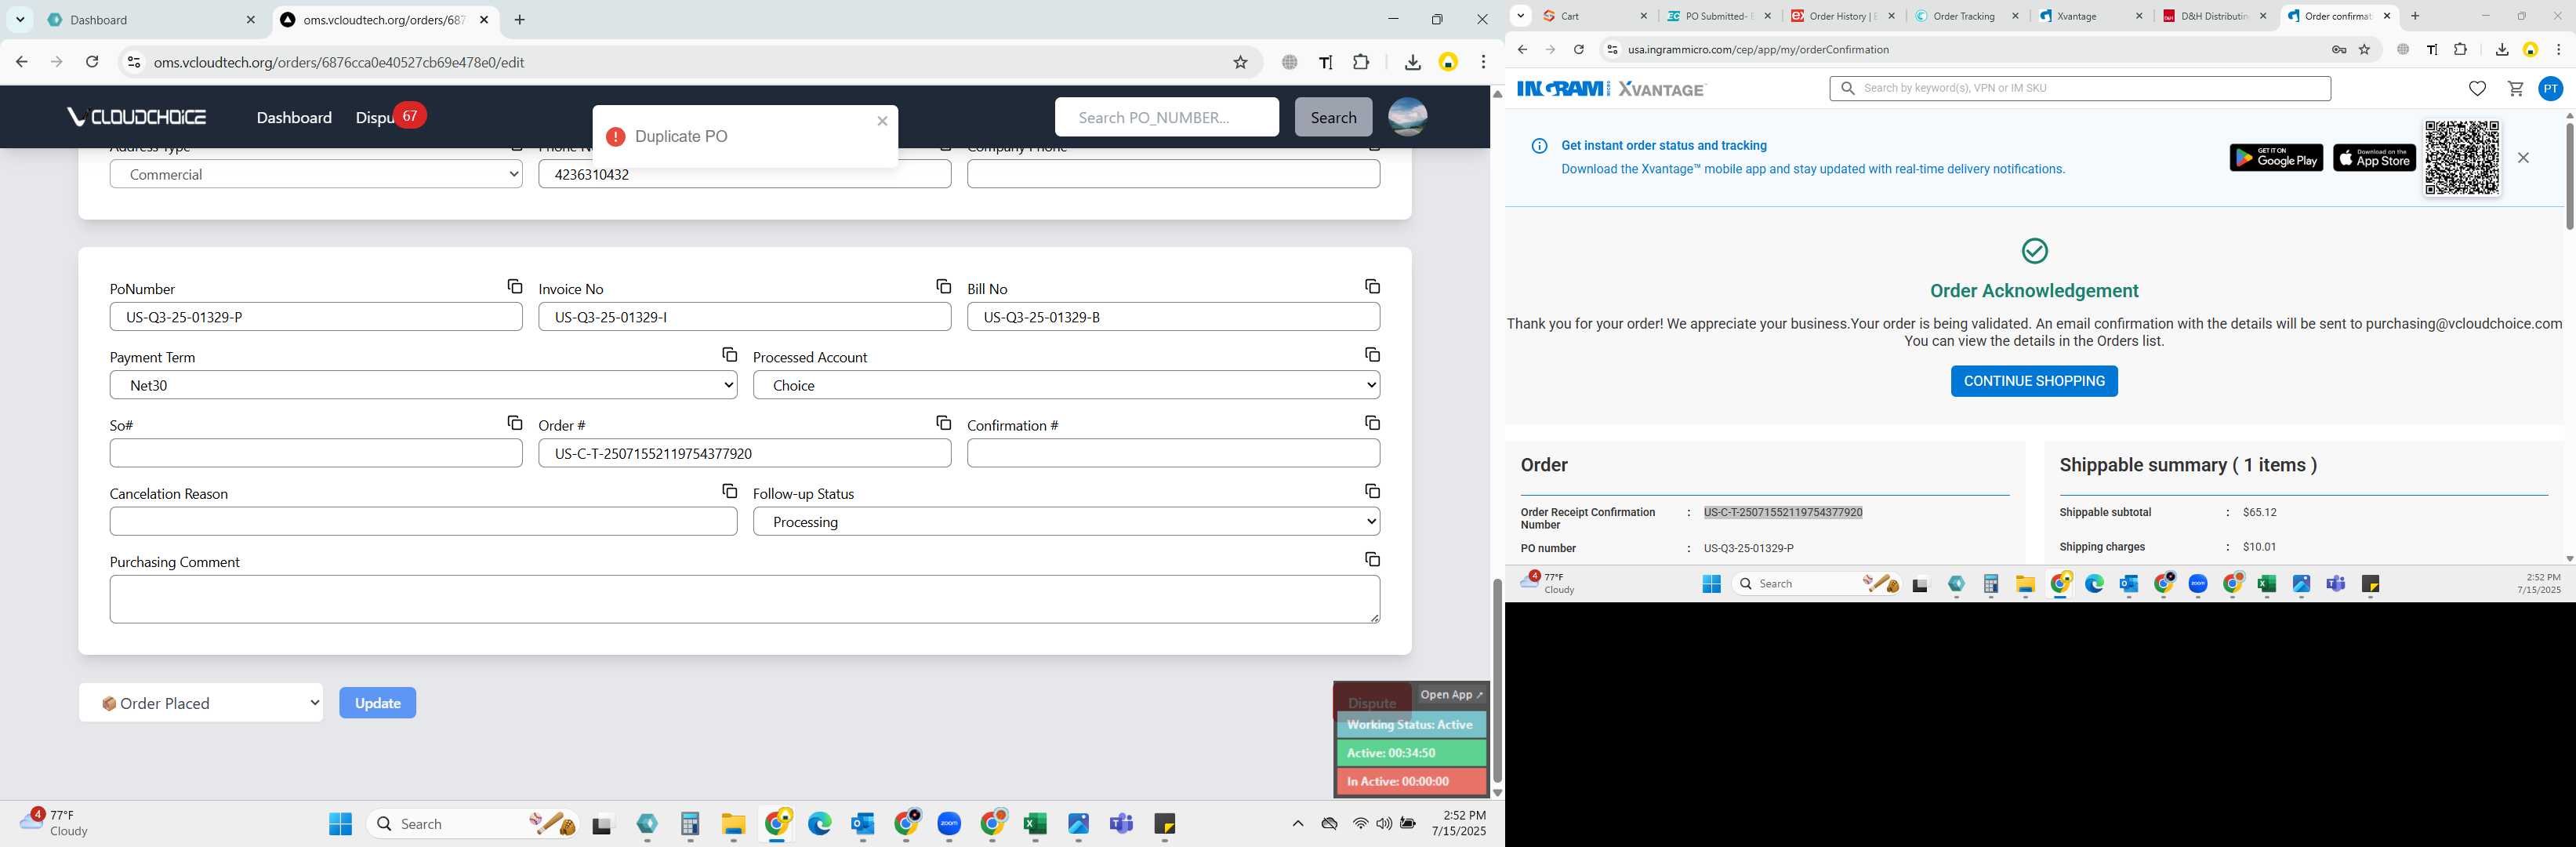Click the Open App overlay button

pos(1451,694)
